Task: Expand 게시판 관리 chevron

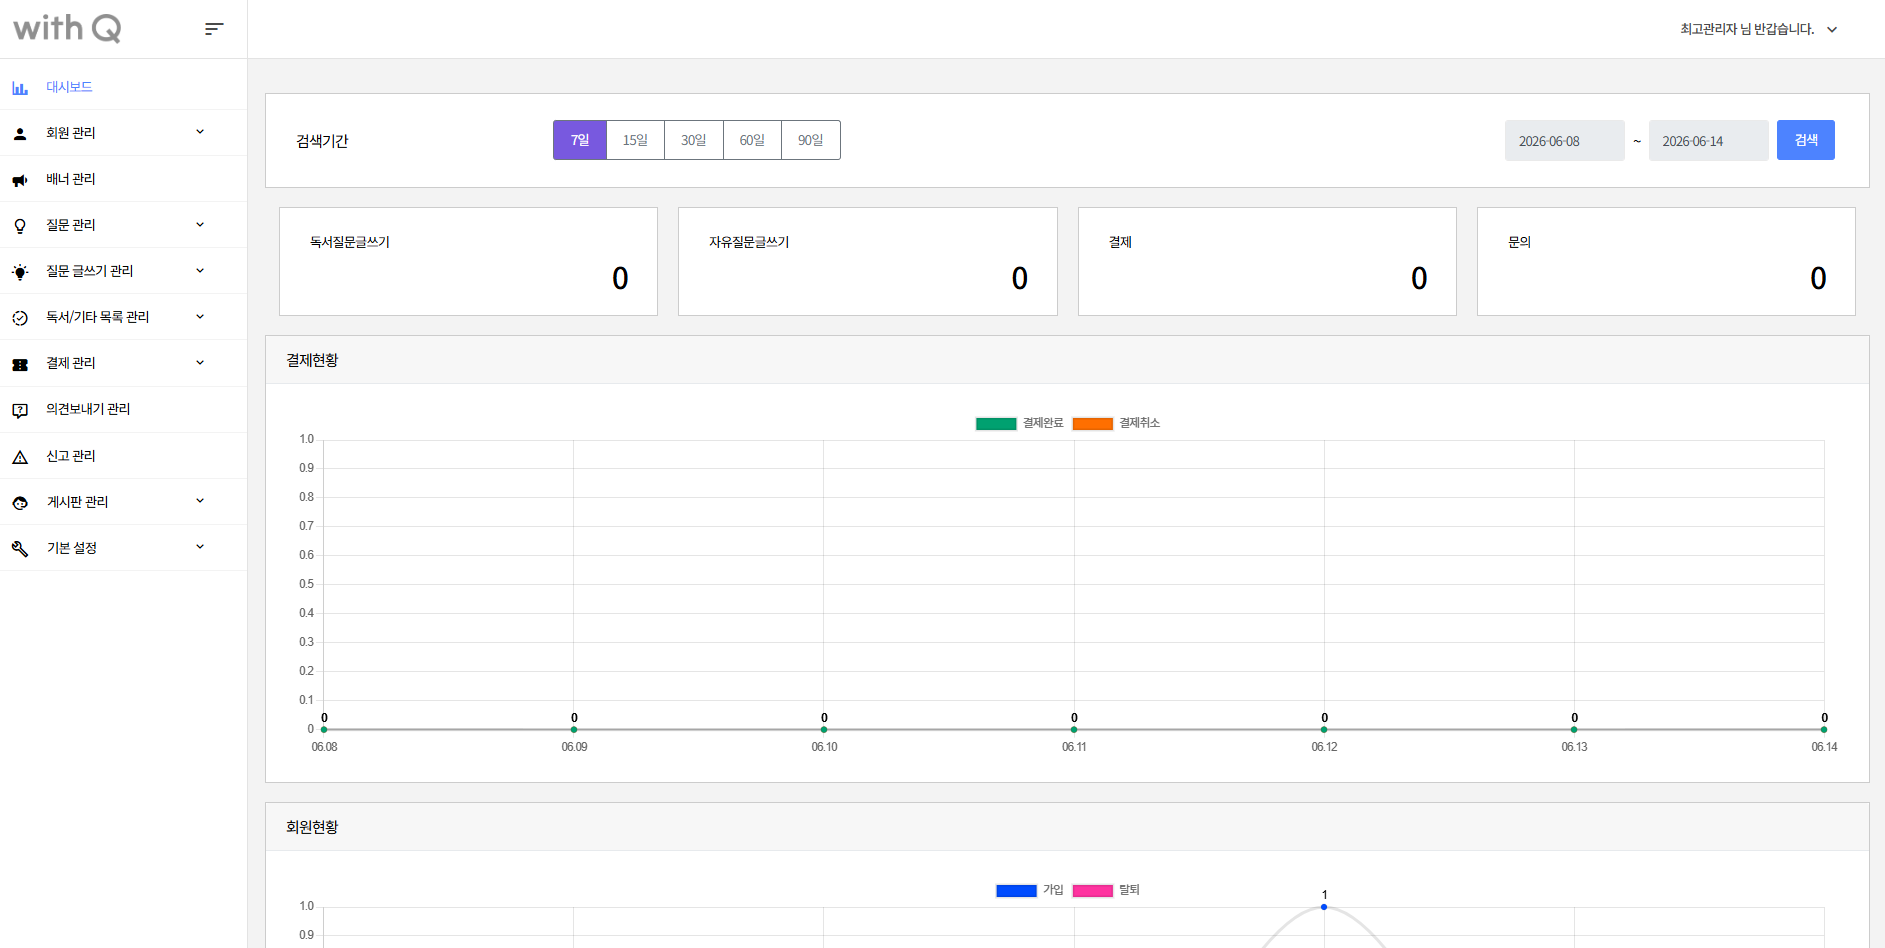Action: click(200, 501)
